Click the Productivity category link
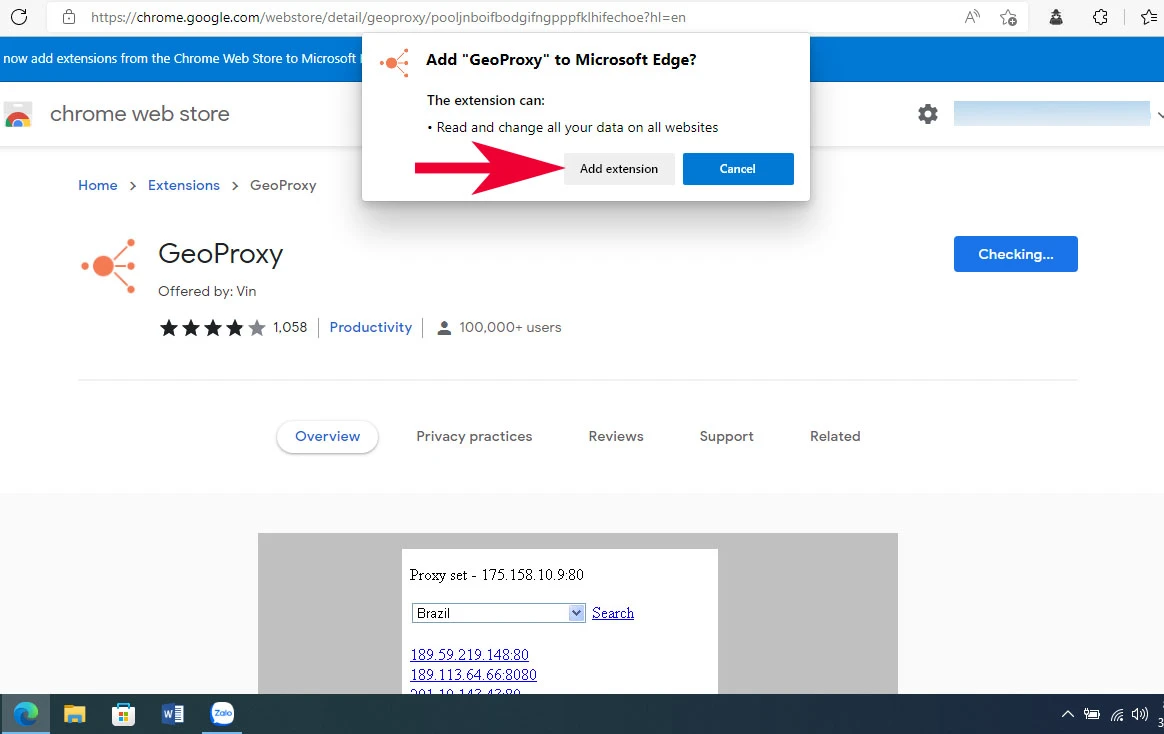Viewport: 1164px width, 734px height. coord(371,327)
